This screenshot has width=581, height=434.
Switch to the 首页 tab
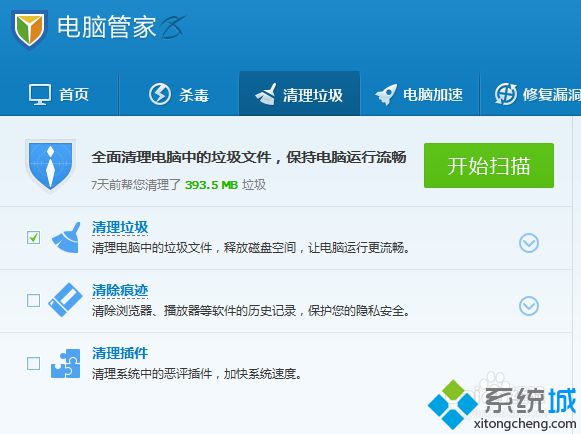59,94
